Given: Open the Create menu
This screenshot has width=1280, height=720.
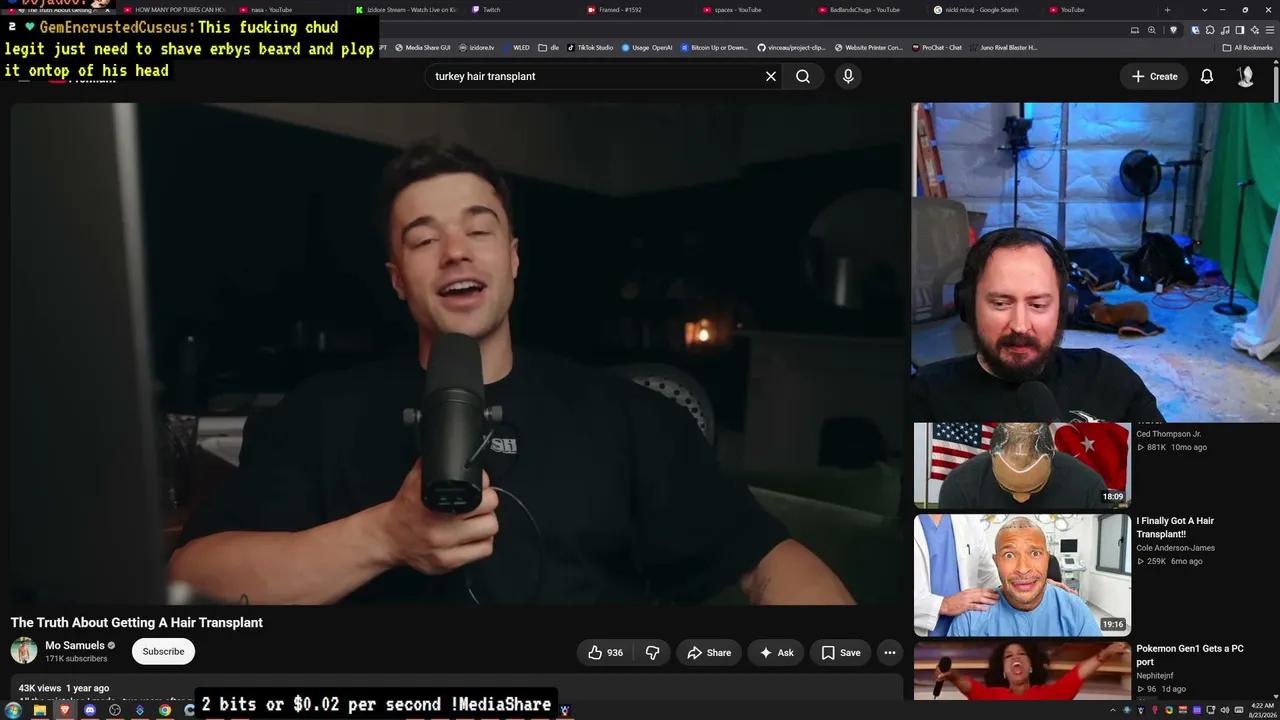Looking at the screenshot, I should click(1155, 76).
